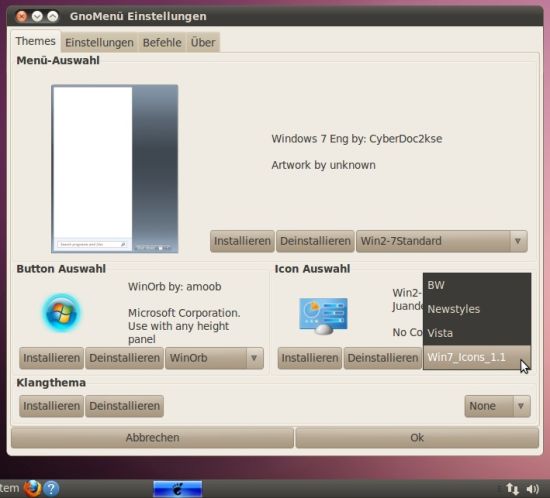Go to the Über tab
The height and width of the screenshot is (498, 550).
[x=203, y=42]
